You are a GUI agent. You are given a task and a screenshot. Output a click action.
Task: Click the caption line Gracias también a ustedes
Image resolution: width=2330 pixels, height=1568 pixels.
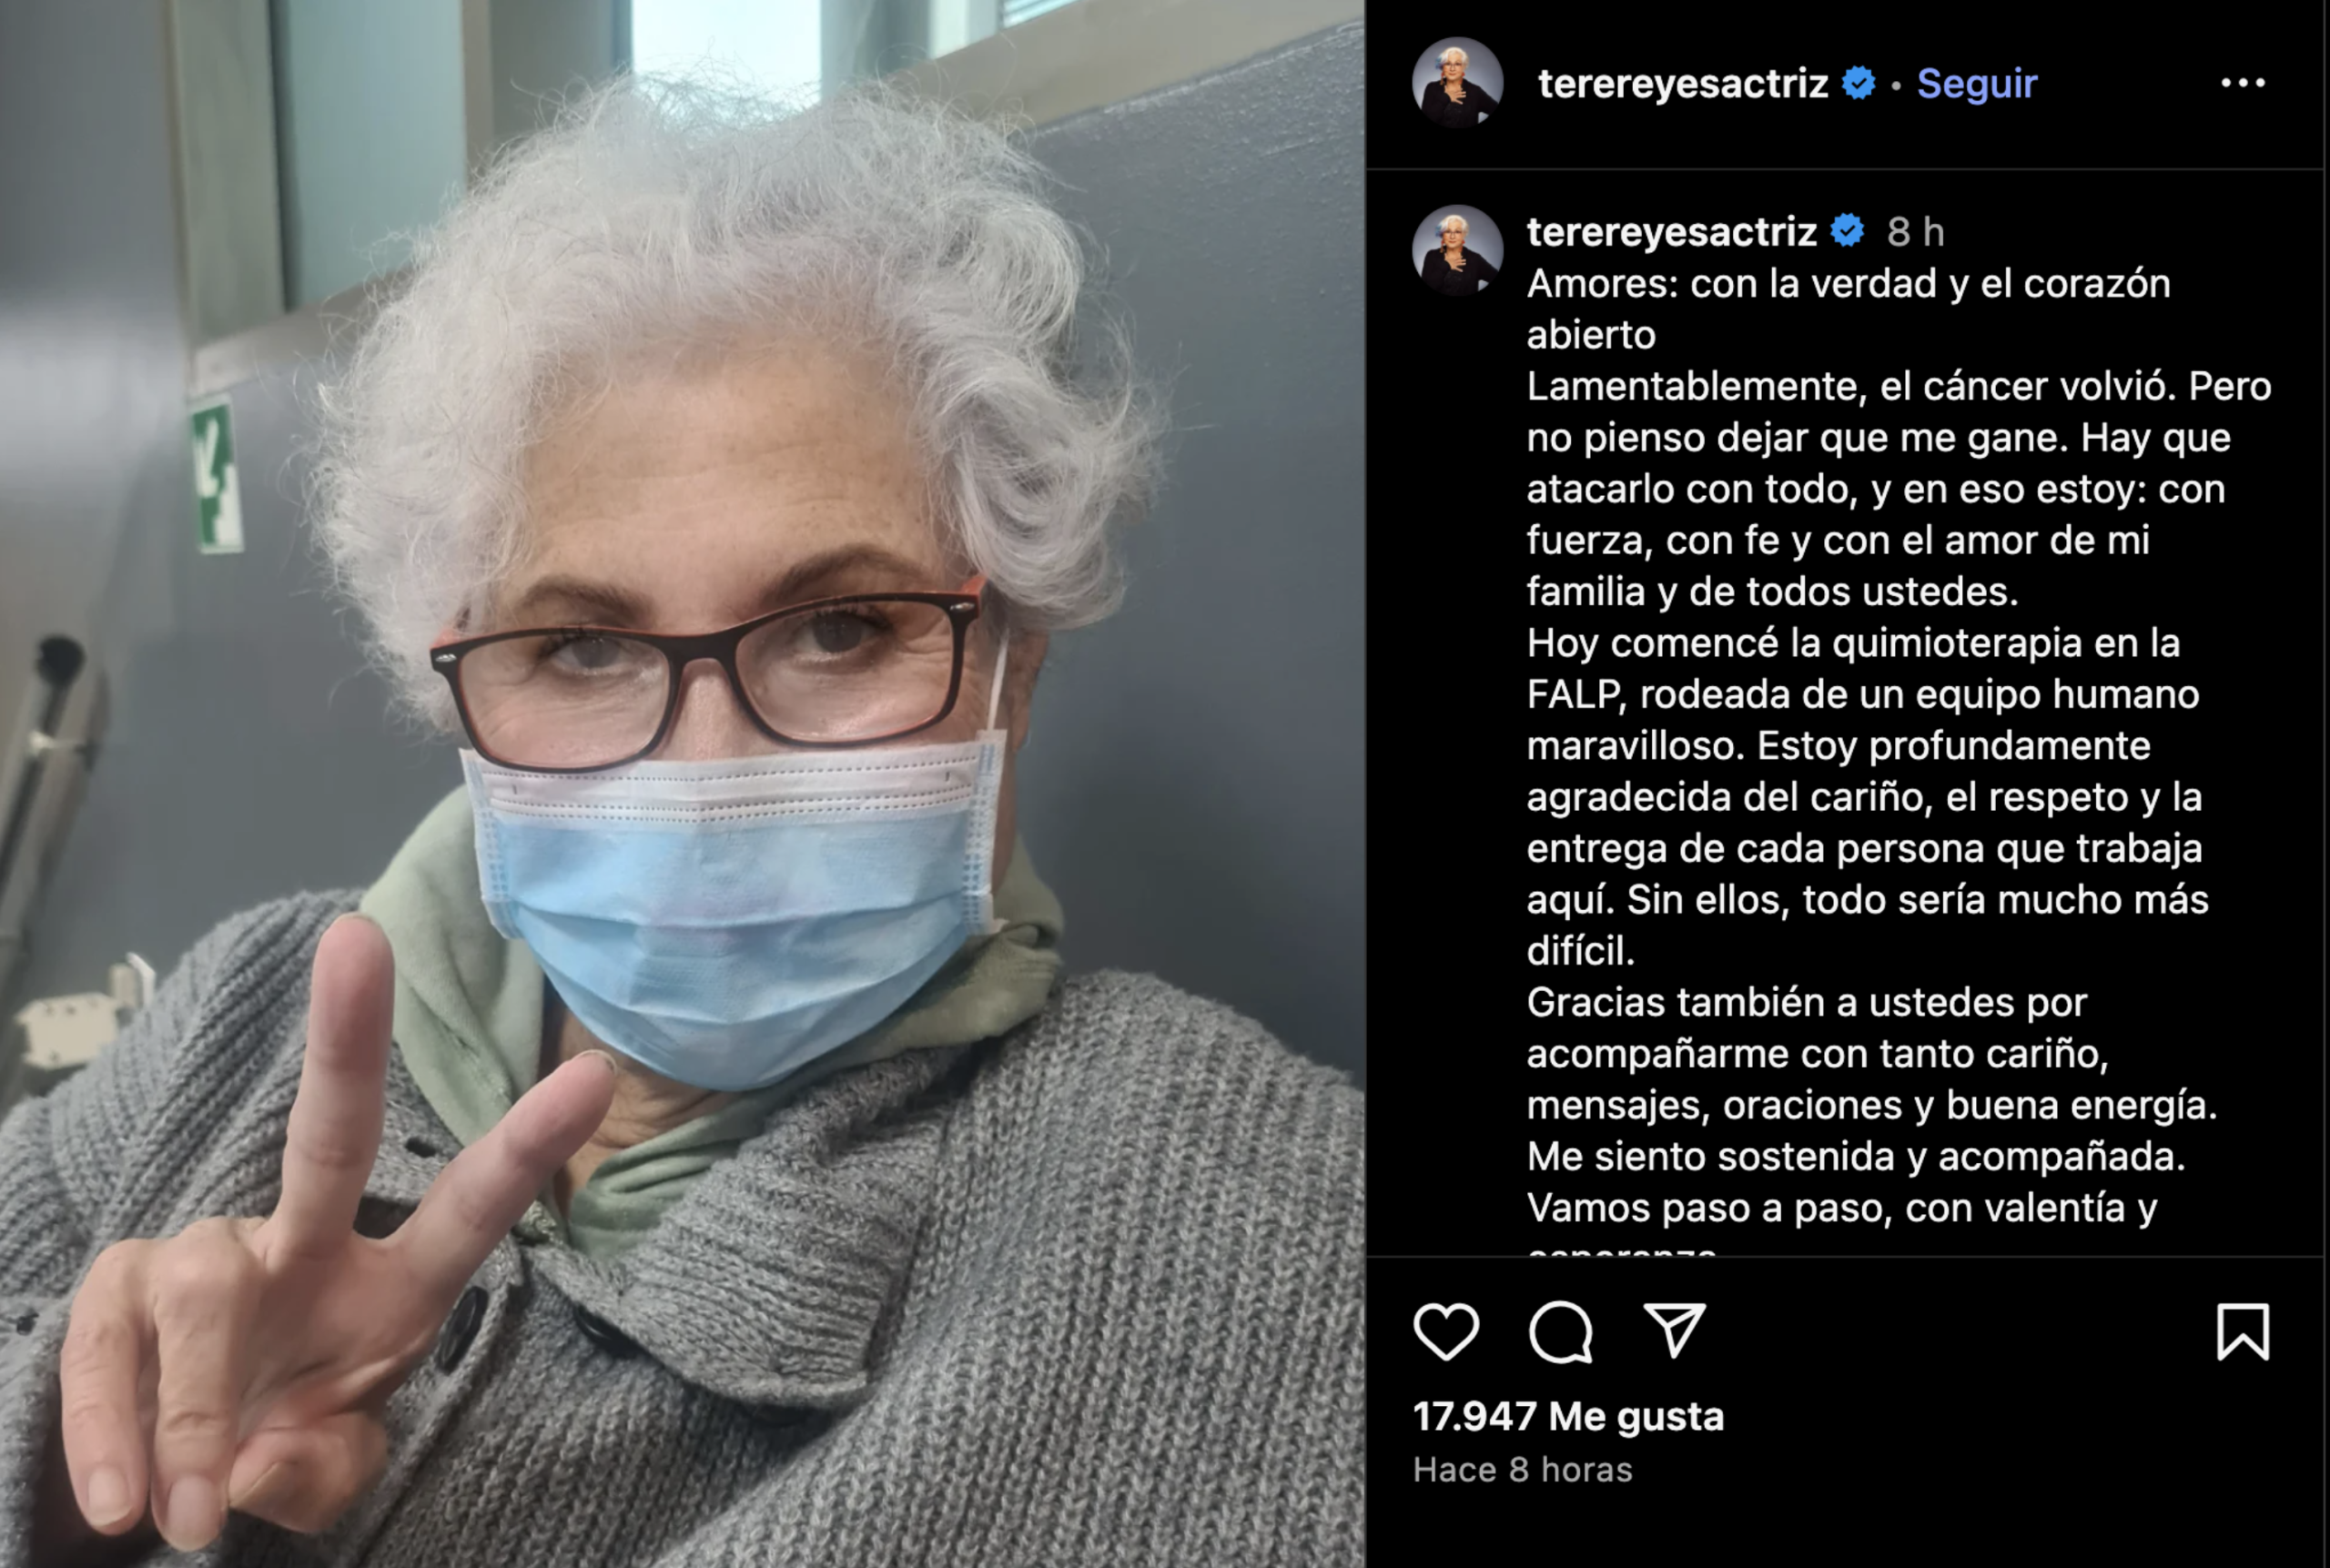(1806, 1002)
